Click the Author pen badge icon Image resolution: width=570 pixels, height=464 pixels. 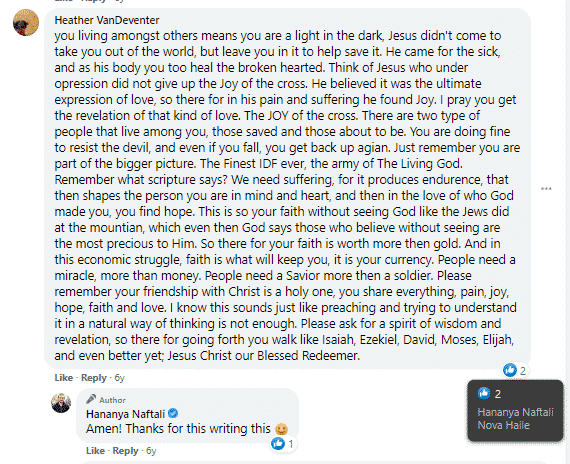click(91, 399)
